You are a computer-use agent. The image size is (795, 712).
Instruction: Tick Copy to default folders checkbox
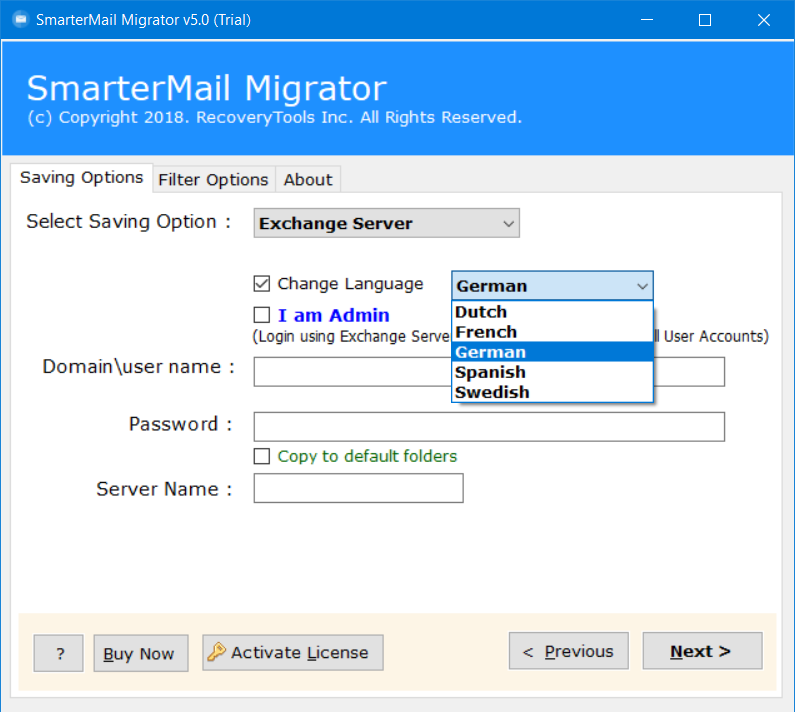262,456
